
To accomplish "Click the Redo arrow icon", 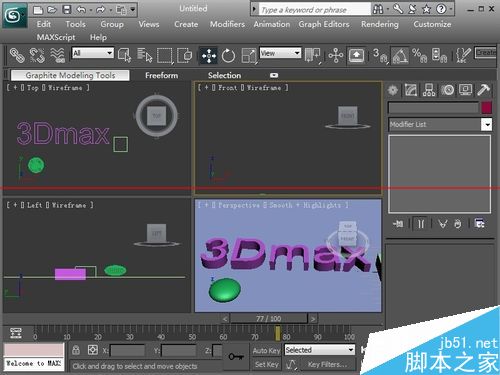I will 100,10.
